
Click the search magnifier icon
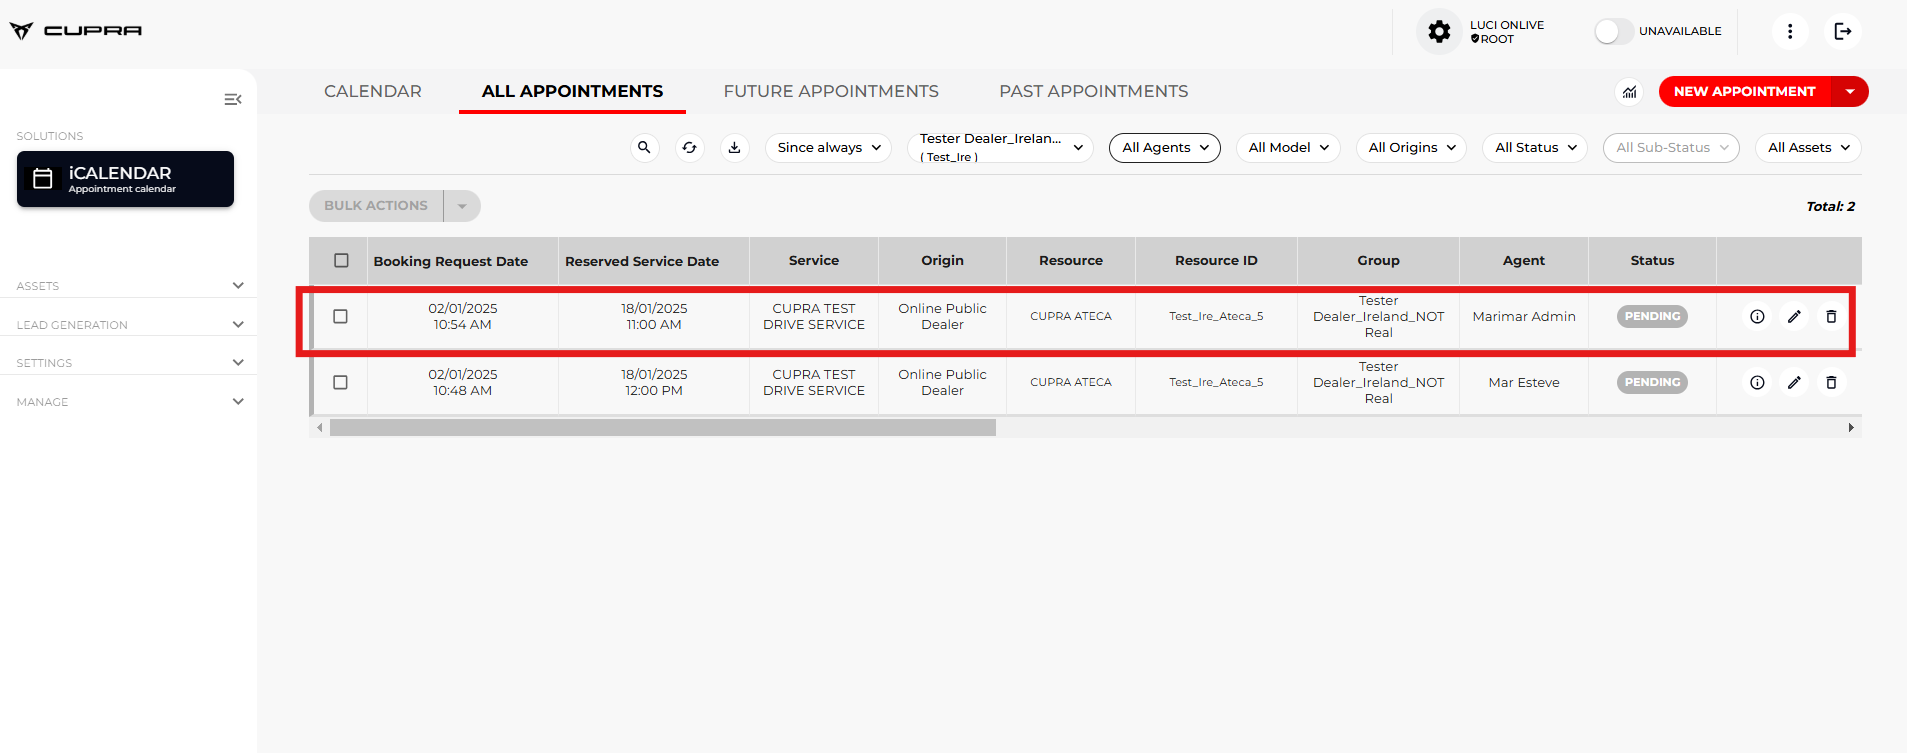tap(644, 148)
